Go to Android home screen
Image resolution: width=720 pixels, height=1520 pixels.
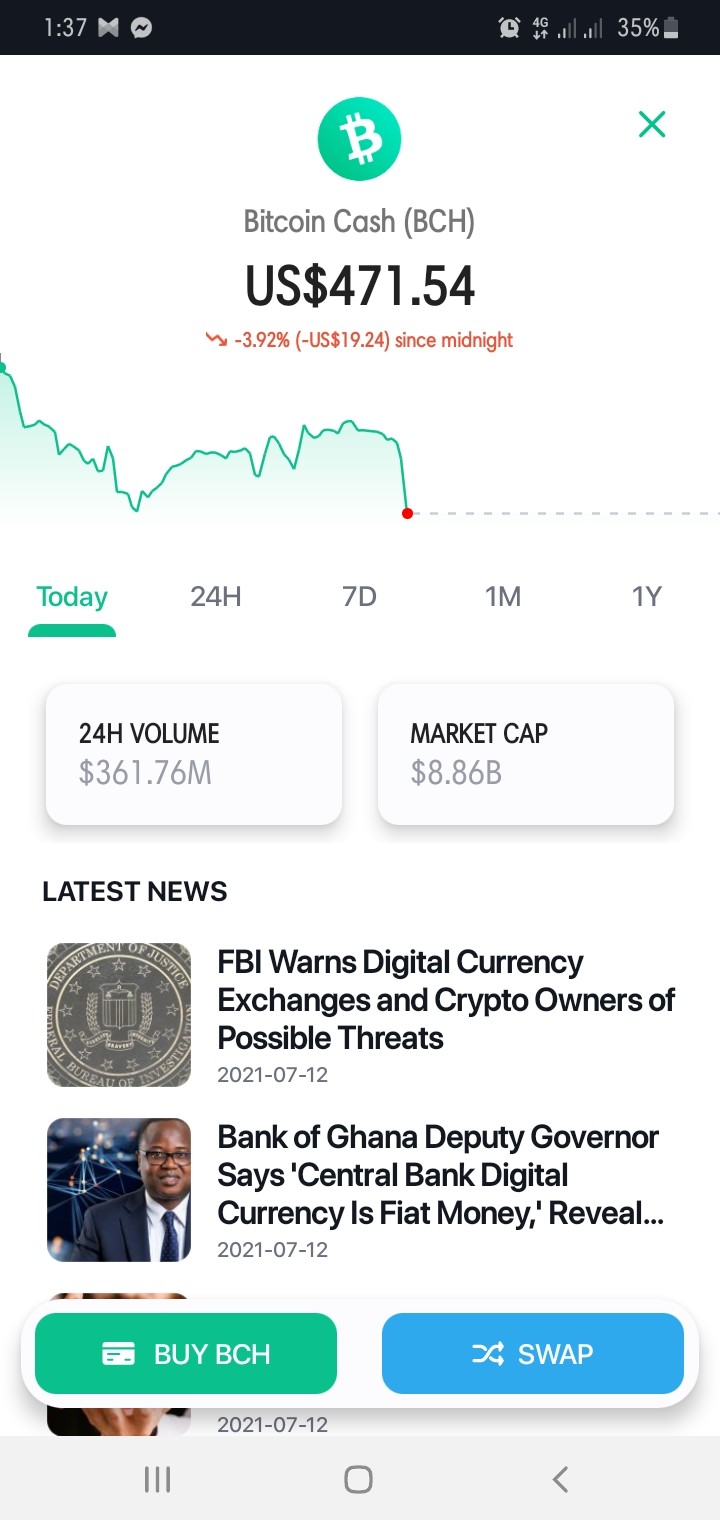point(358,1479)
